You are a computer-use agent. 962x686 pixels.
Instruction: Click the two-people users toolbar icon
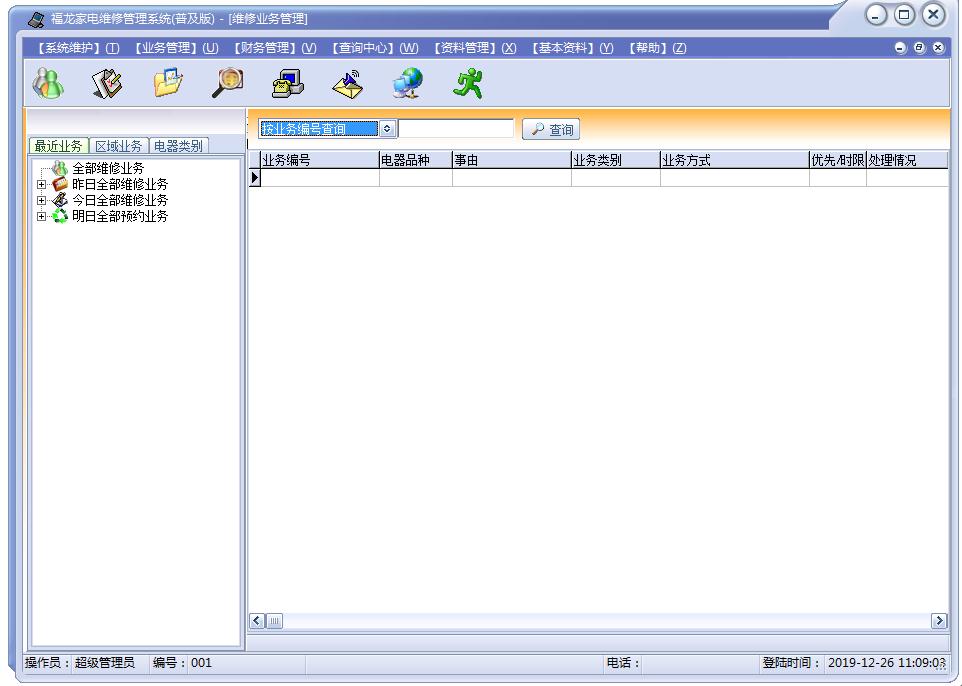point(48,83)
